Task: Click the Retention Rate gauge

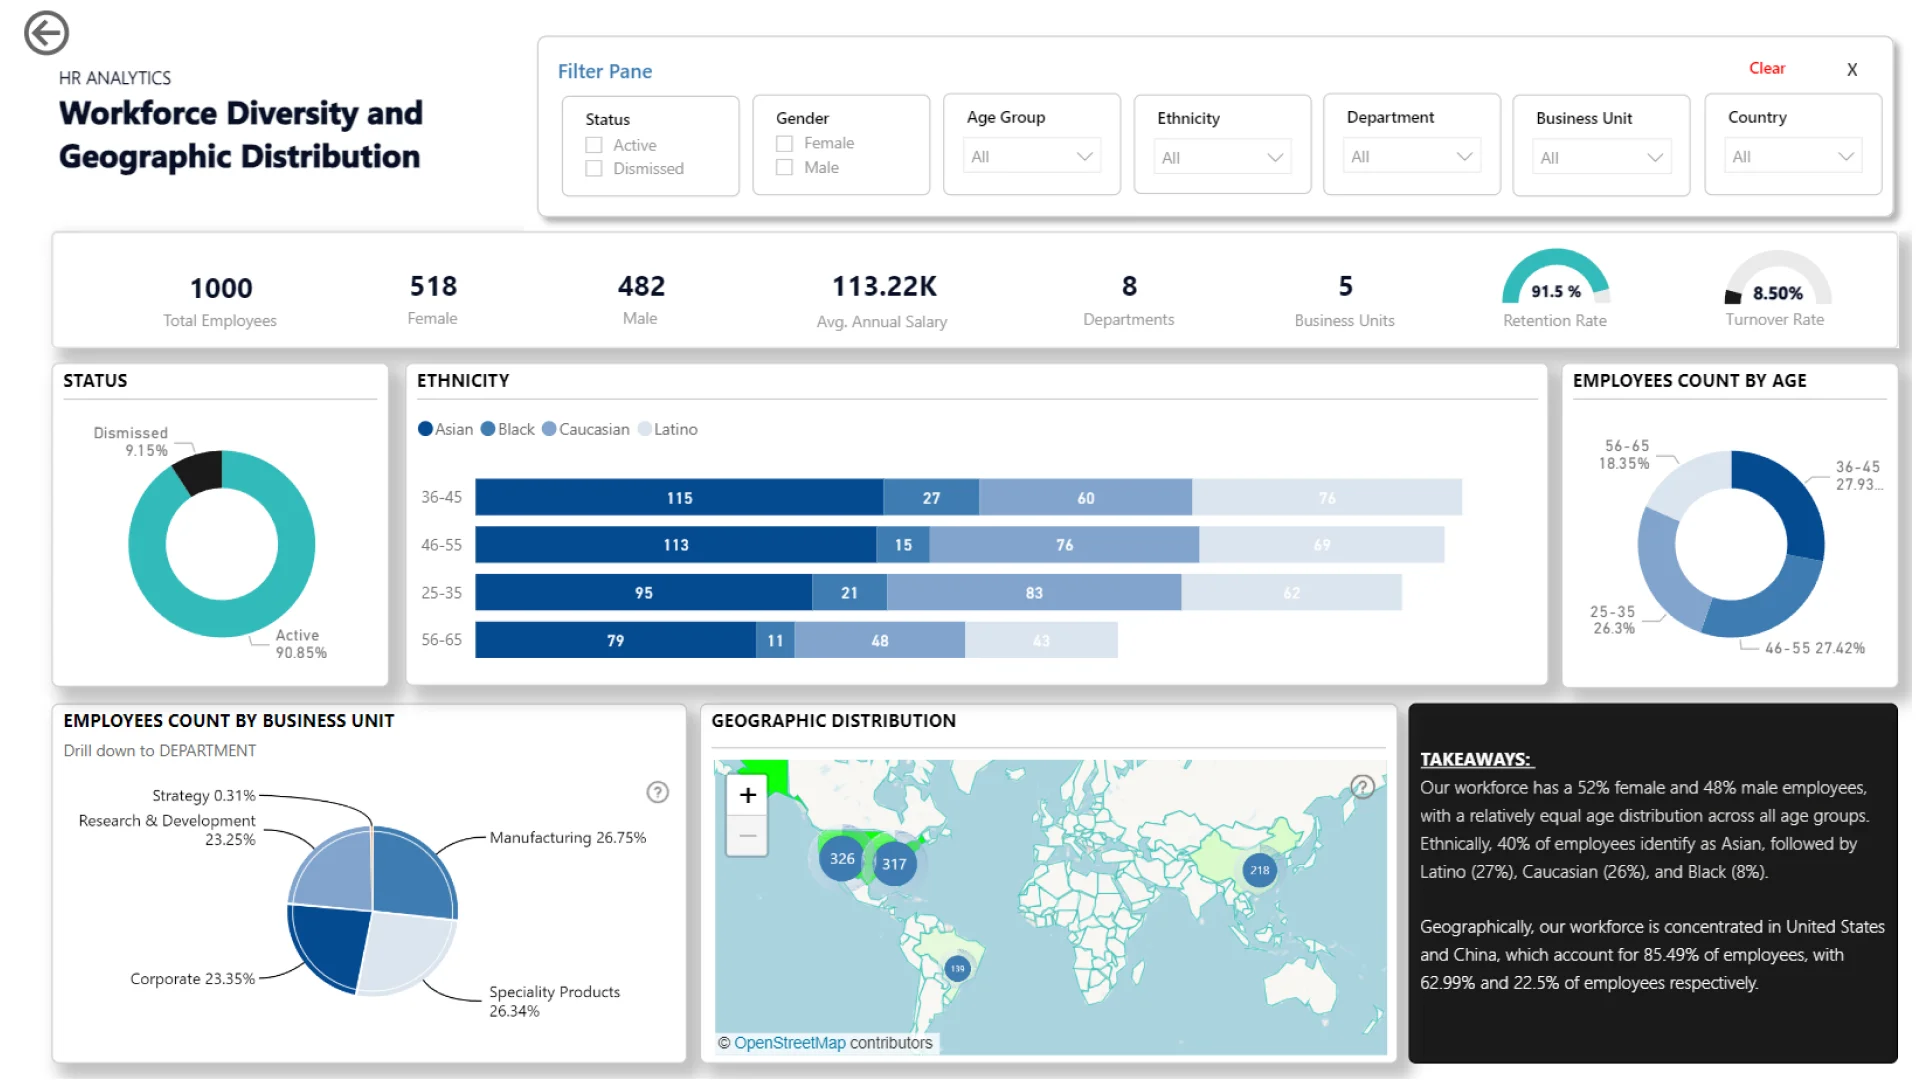Action: point(1555,278)
